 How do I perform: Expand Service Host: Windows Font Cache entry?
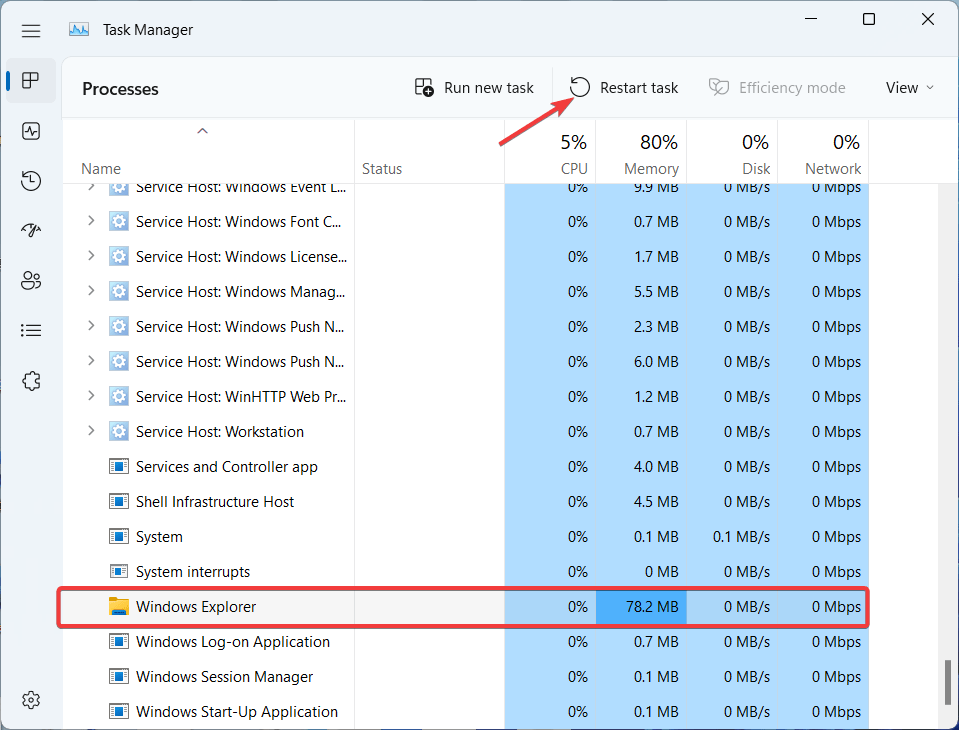pos(90,221)
